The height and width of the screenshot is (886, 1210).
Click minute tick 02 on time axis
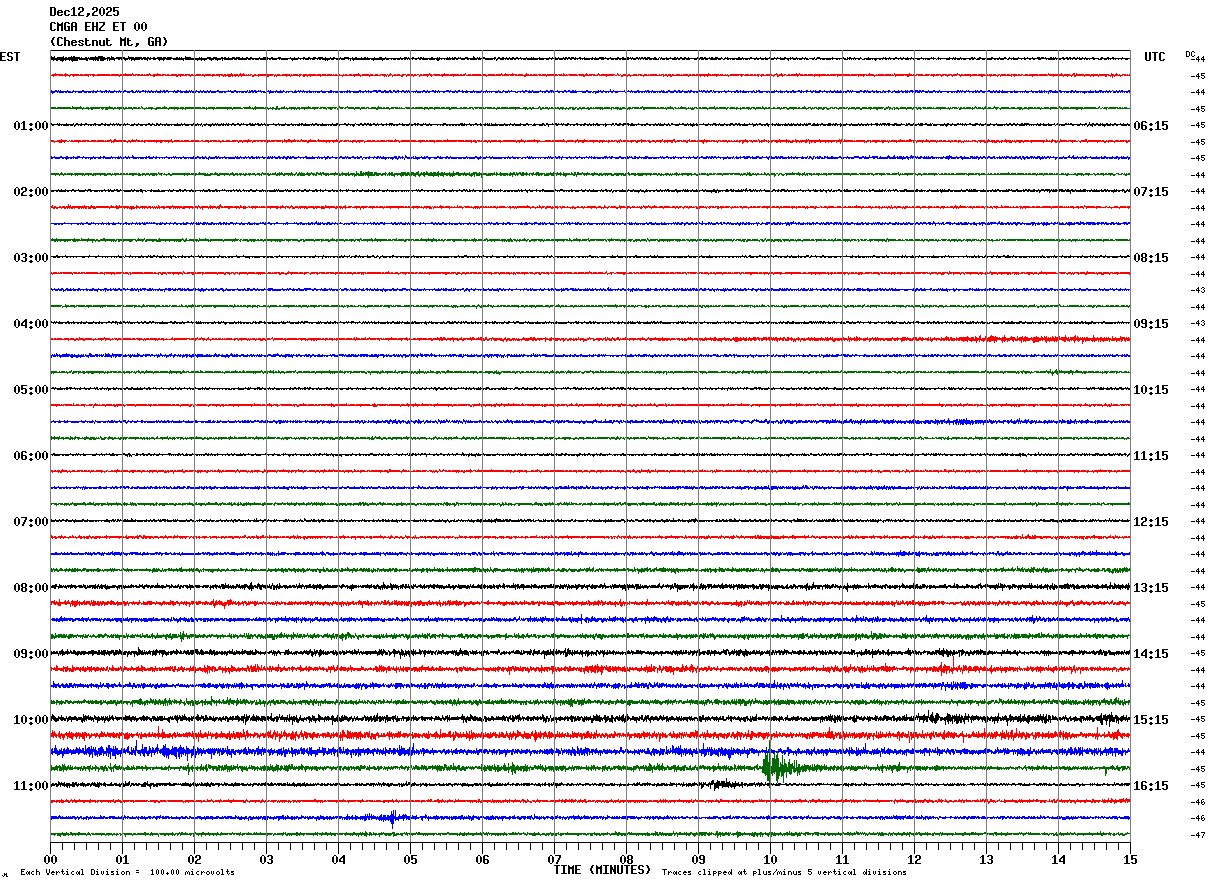click(x=194, y=859)
